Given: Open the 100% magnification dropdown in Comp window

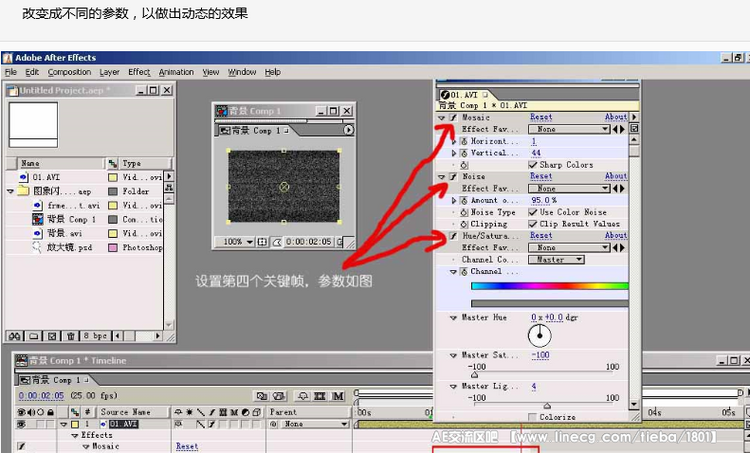Looking at the screenshot, I should click(x=234, y=242).
